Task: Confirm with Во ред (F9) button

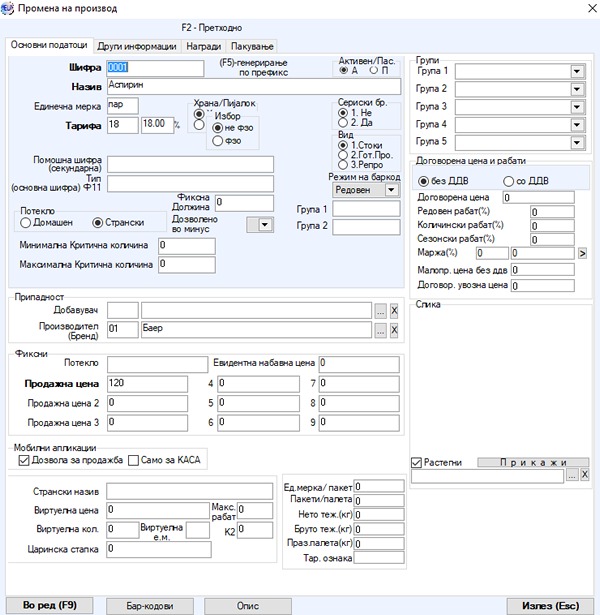Action: 50,605
